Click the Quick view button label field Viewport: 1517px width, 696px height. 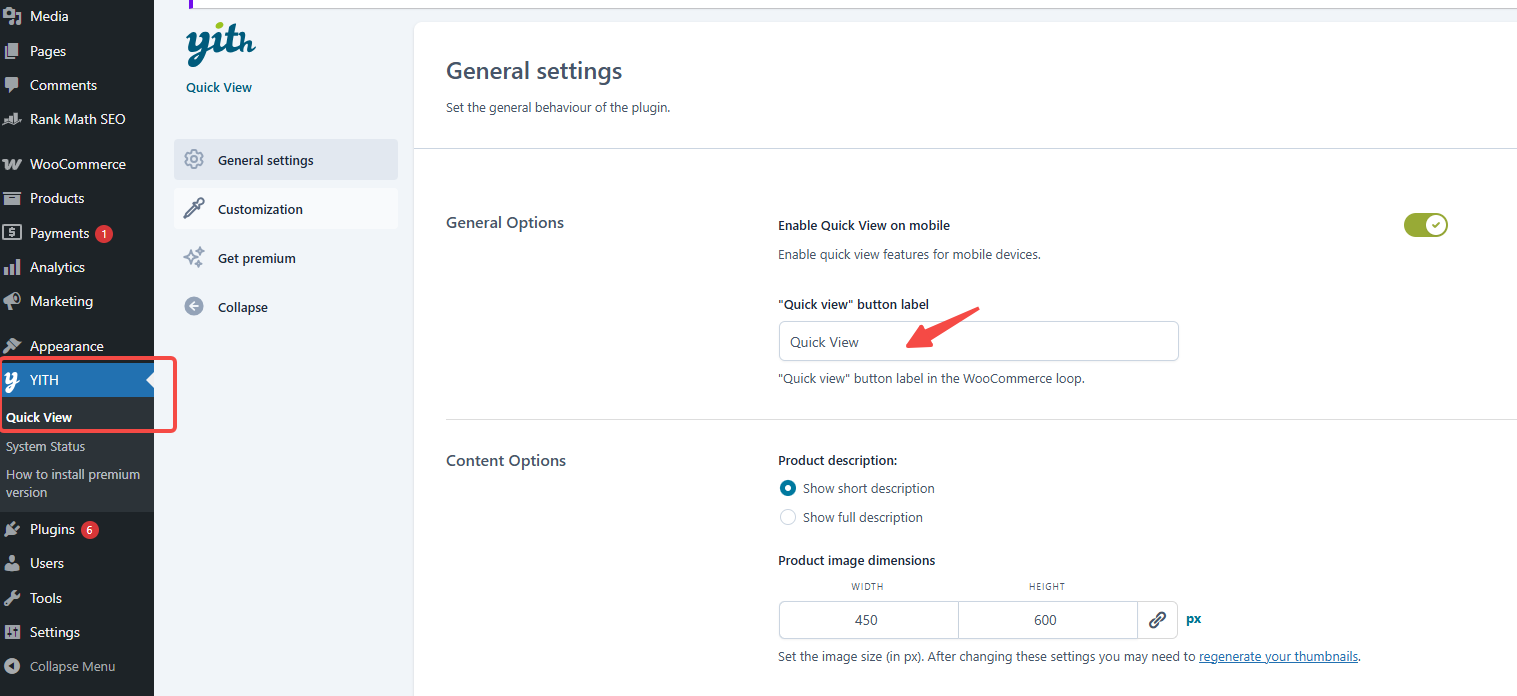point(978,342)
